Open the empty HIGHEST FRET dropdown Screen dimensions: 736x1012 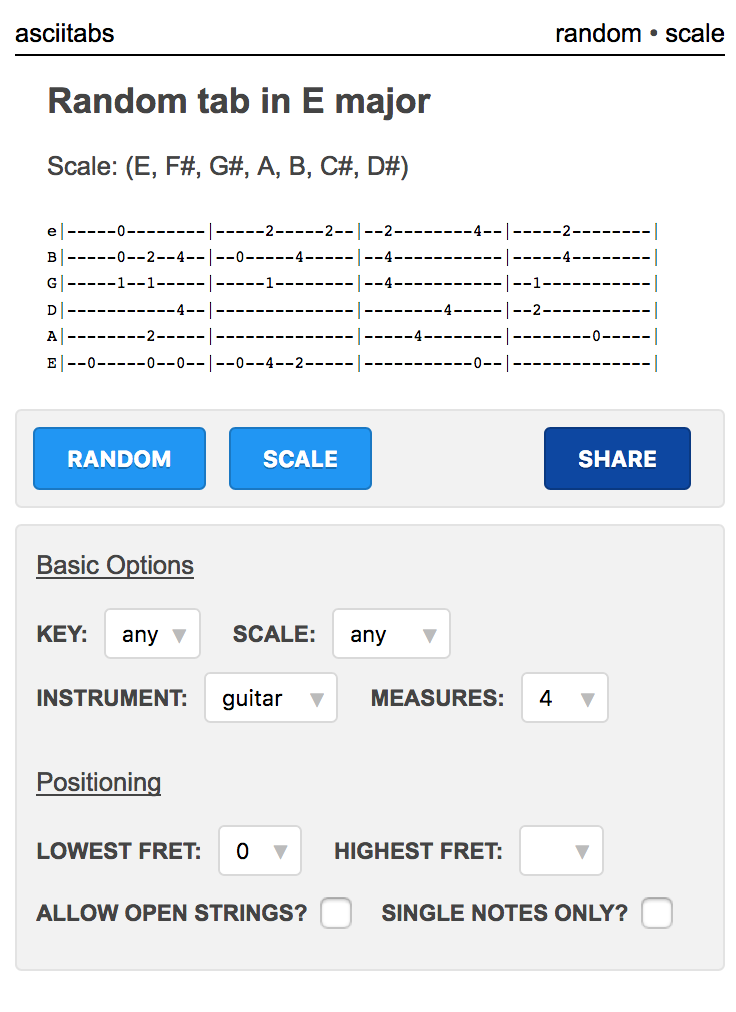pos(561,851)
